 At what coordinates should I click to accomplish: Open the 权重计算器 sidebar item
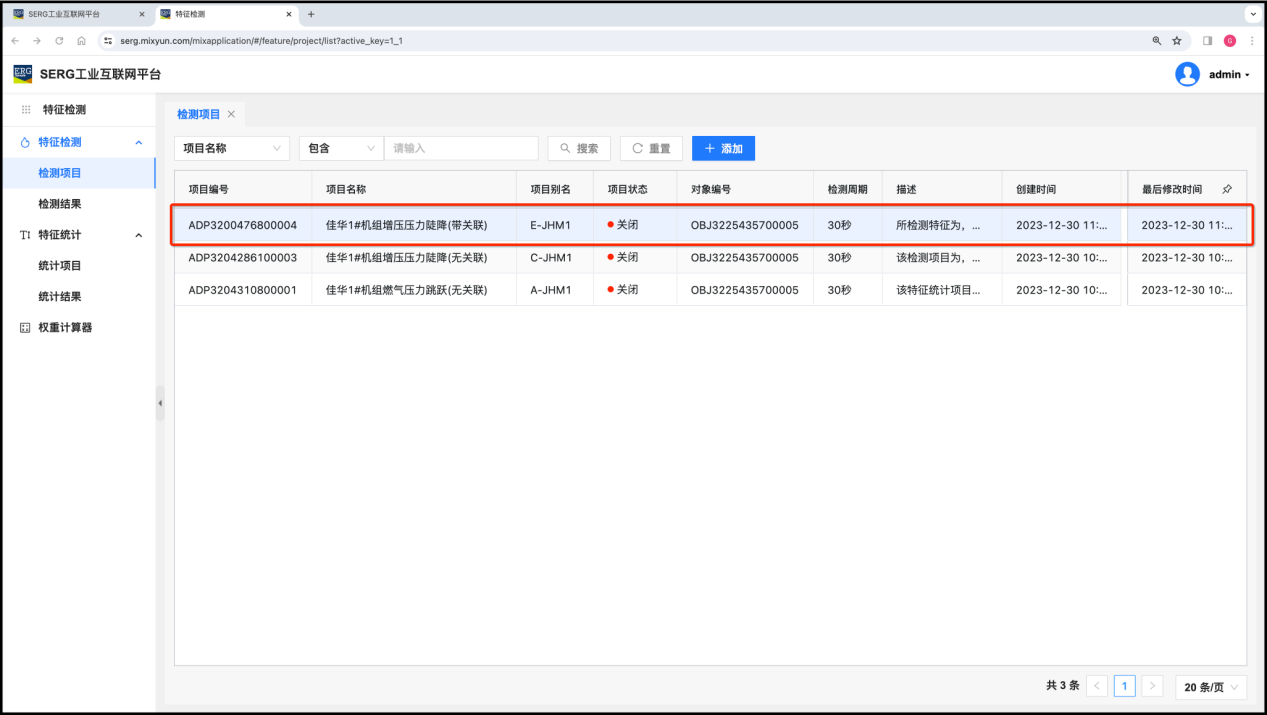coord(65,327)
